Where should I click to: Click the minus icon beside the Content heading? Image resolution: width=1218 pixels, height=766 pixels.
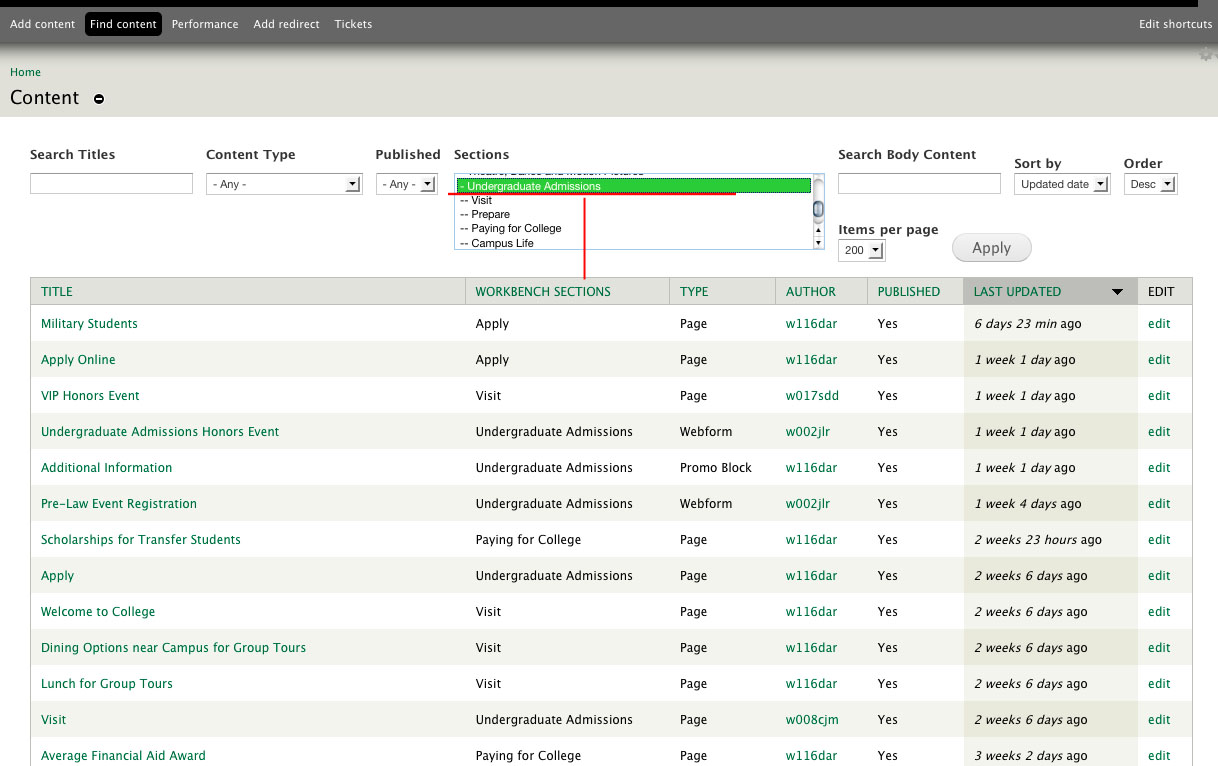pyautogui.click(x=98, y=99)
